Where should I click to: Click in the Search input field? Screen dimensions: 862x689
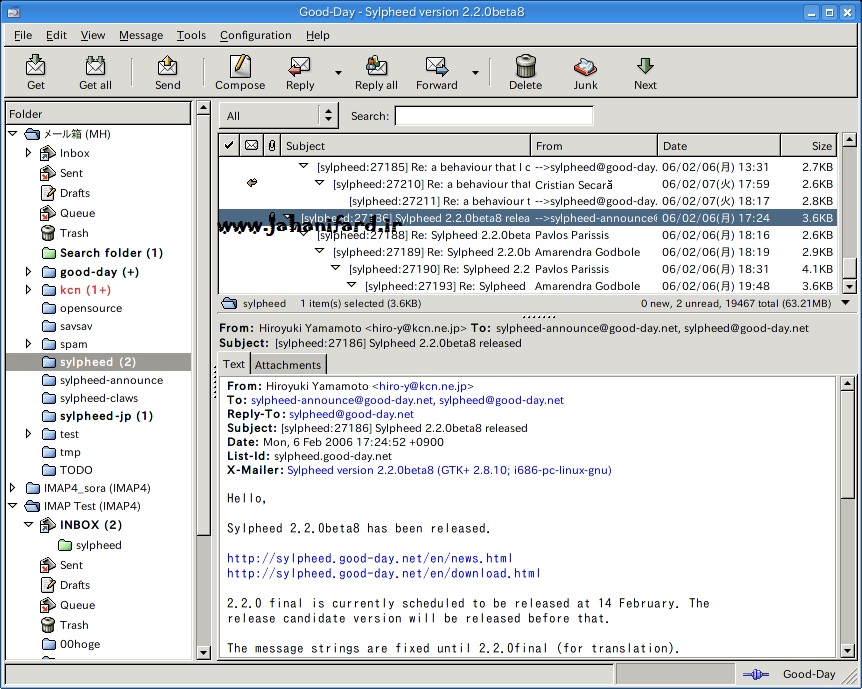[493, 116]
